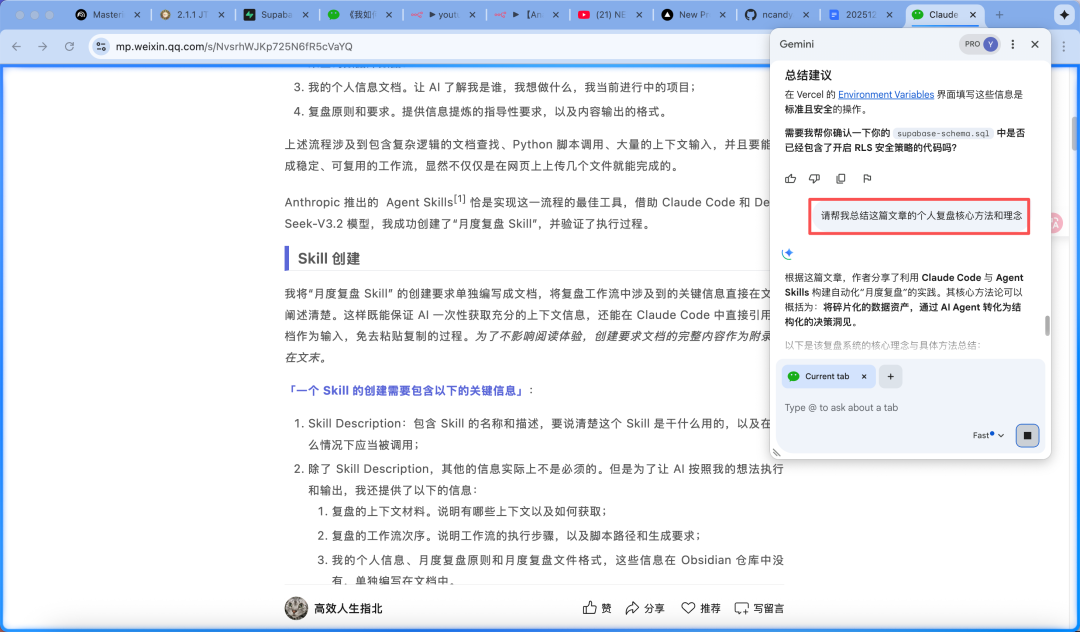Switch to the ncandy GitHub tab
Image resolution: width=1080 pixels, height=632 pixels.
[x=777, y=14]
